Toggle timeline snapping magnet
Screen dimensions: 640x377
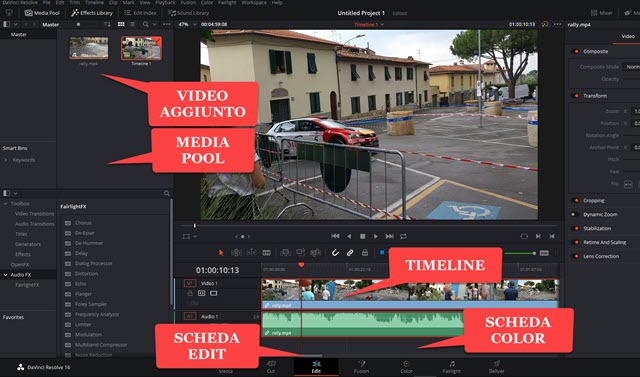pos(335,253)
